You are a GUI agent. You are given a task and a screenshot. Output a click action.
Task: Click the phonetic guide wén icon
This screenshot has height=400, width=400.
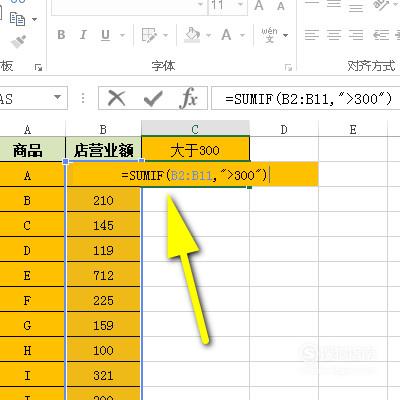269,35
